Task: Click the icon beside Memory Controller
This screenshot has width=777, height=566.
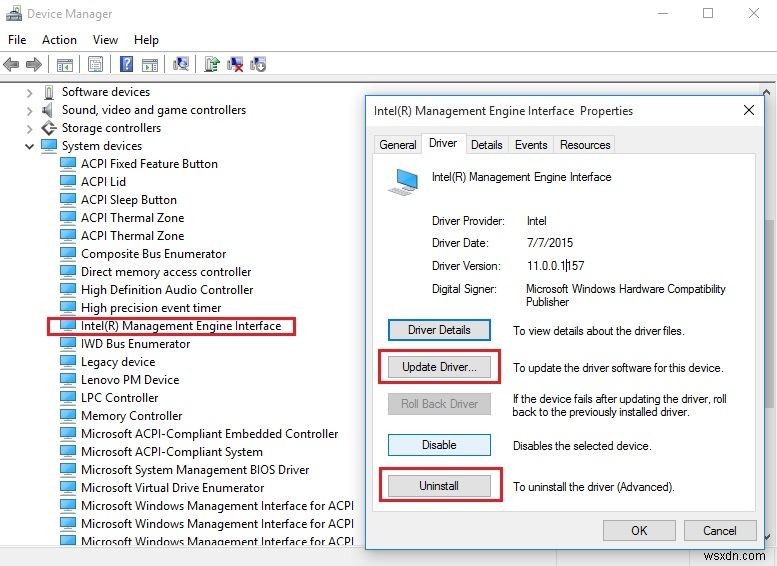Action: 68,415
